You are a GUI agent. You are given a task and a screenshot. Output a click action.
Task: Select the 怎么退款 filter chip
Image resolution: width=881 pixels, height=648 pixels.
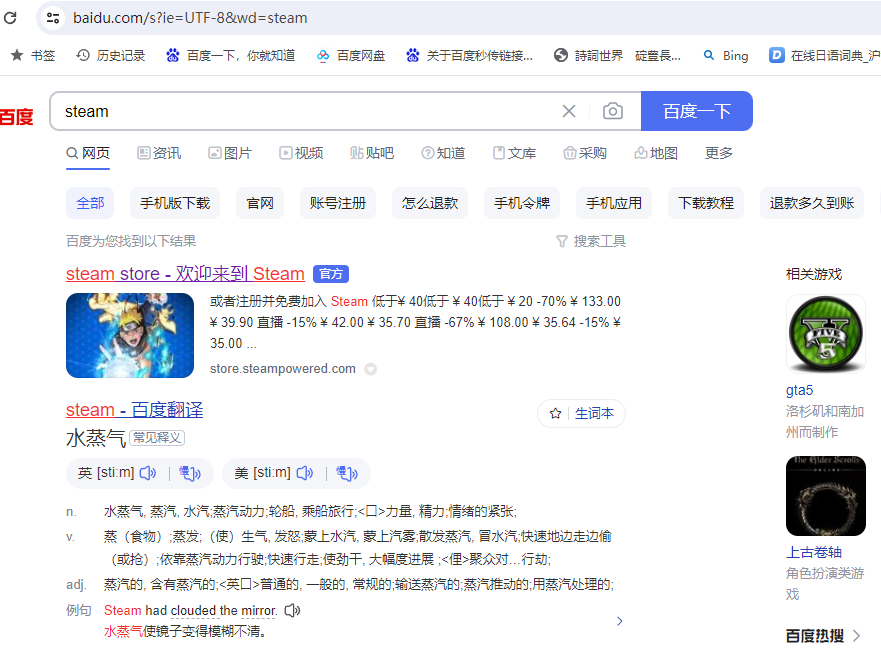[x=430, y=203]
